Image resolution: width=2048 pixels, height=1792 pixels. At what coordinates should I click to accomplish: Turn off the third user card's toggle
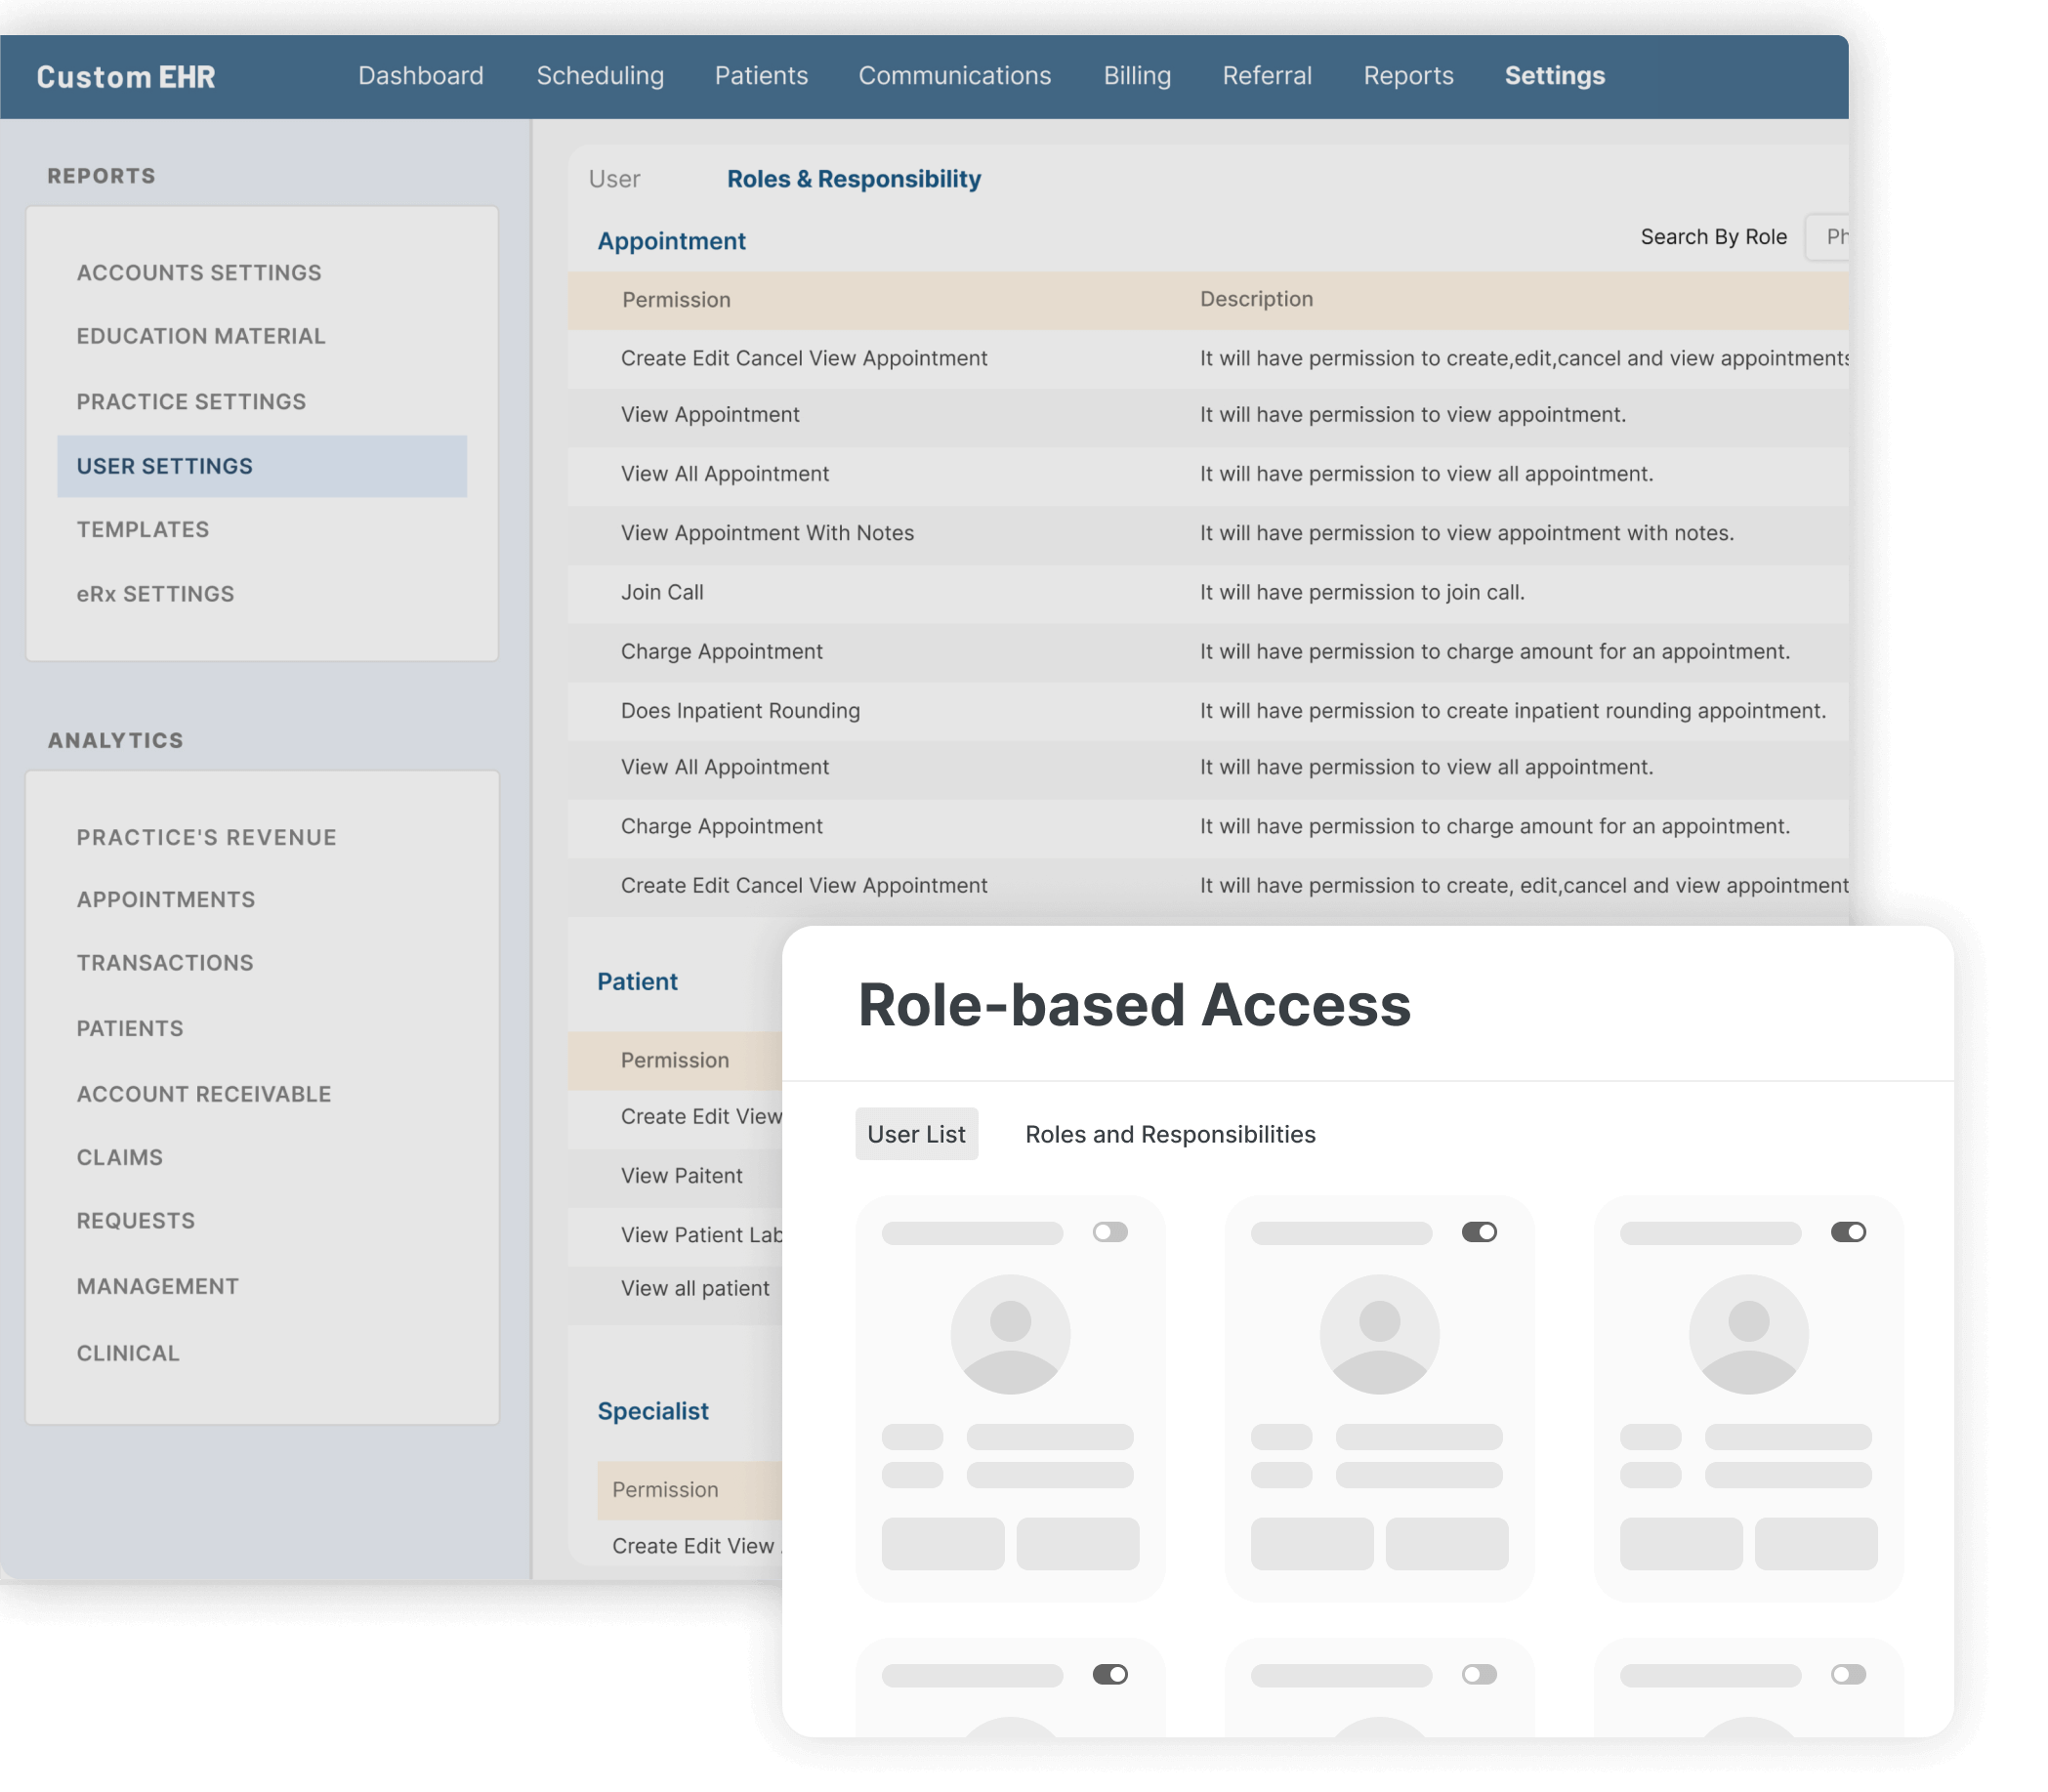tap(1849, 1232)
